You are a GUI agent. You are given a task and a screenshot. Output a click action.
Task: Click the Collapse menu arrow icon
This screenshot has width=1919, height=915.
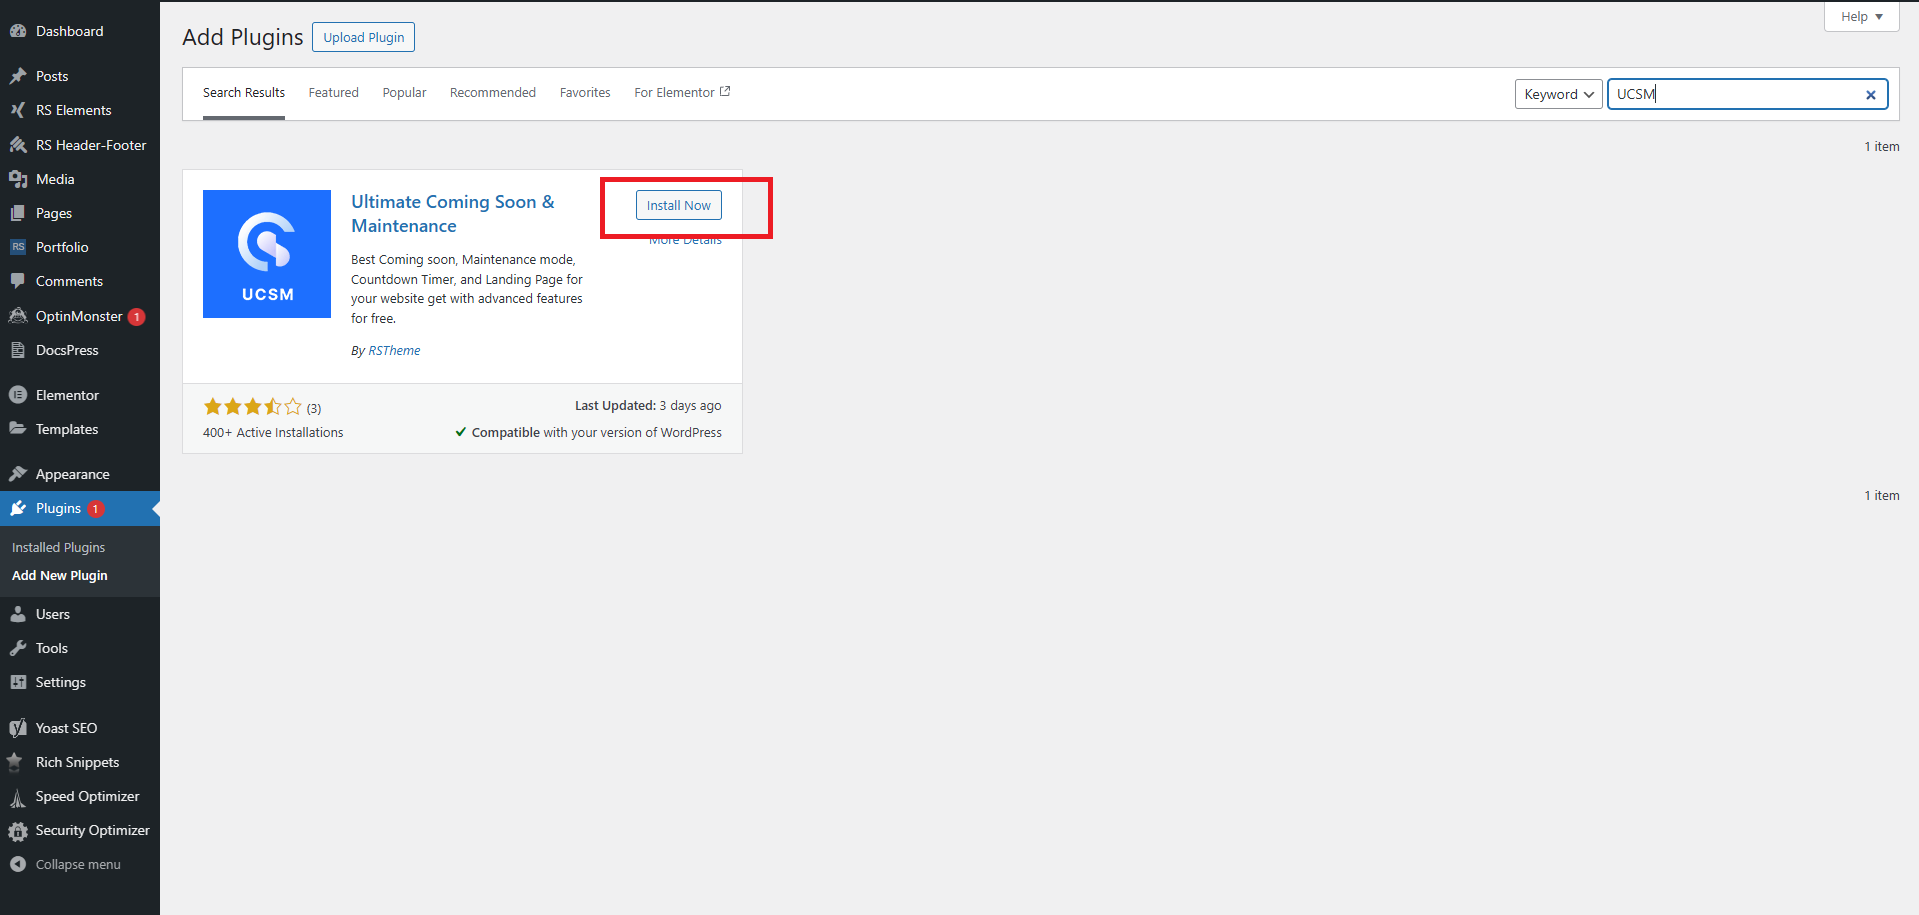18,864
